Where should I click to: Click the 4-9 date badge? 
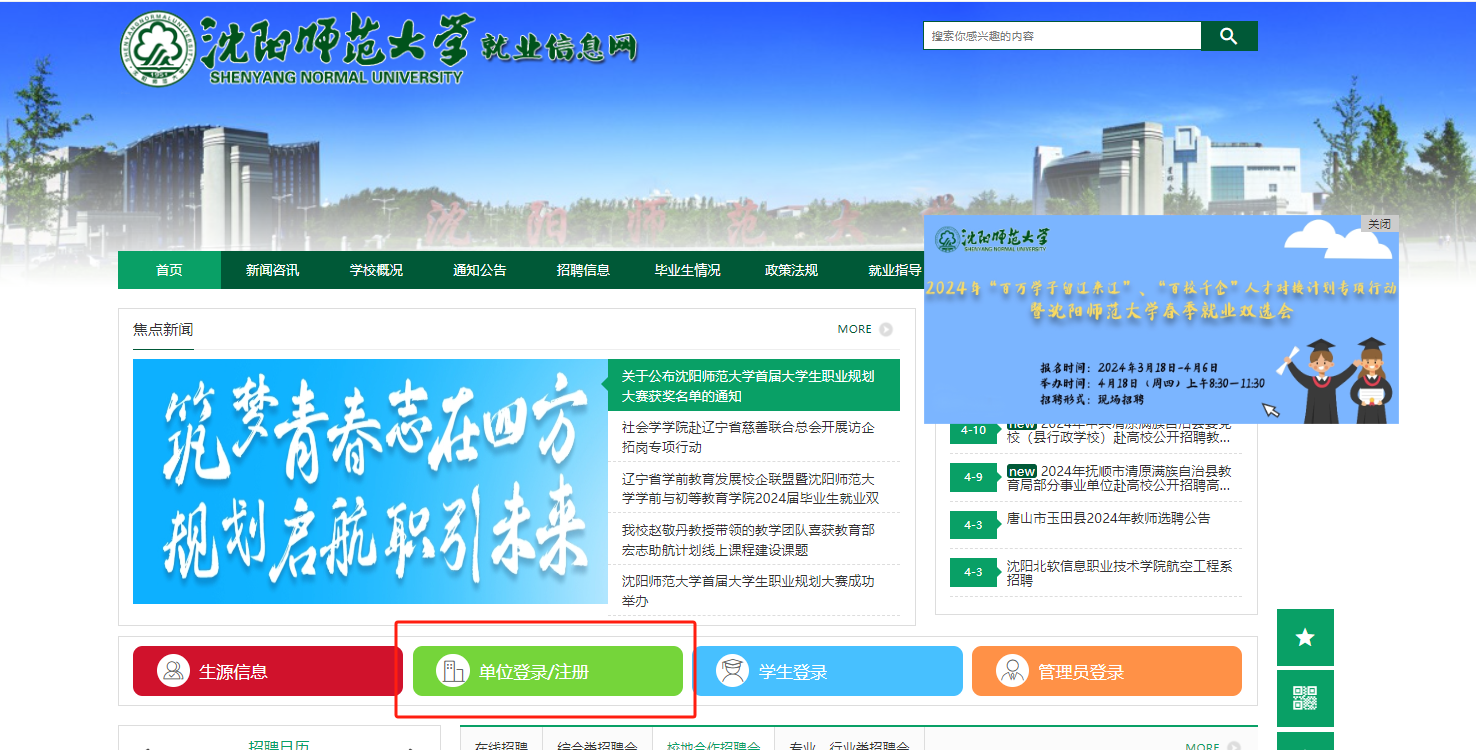(x=973, y=477)
